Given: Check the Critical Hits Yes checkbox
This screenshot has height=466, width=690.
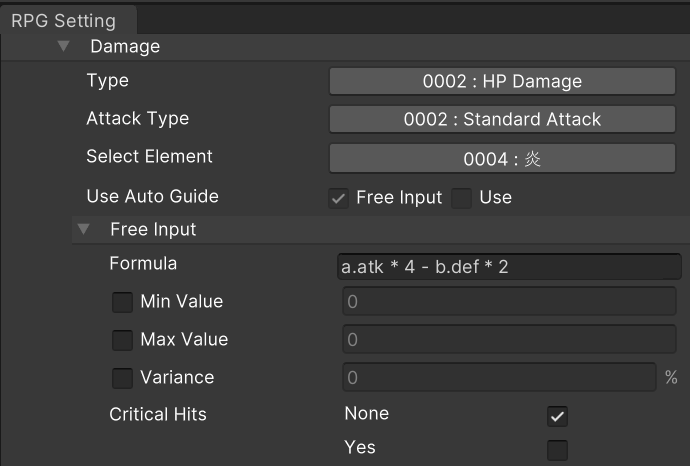Looking at the screenshot, I should pos(557,450).
